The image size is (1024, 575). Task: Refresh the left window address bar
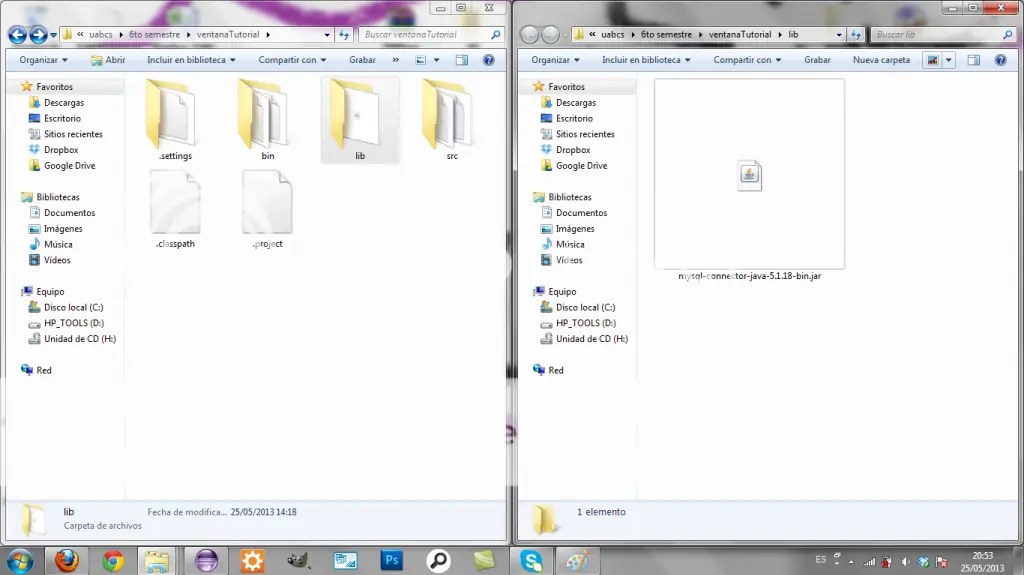pos(344,35)
